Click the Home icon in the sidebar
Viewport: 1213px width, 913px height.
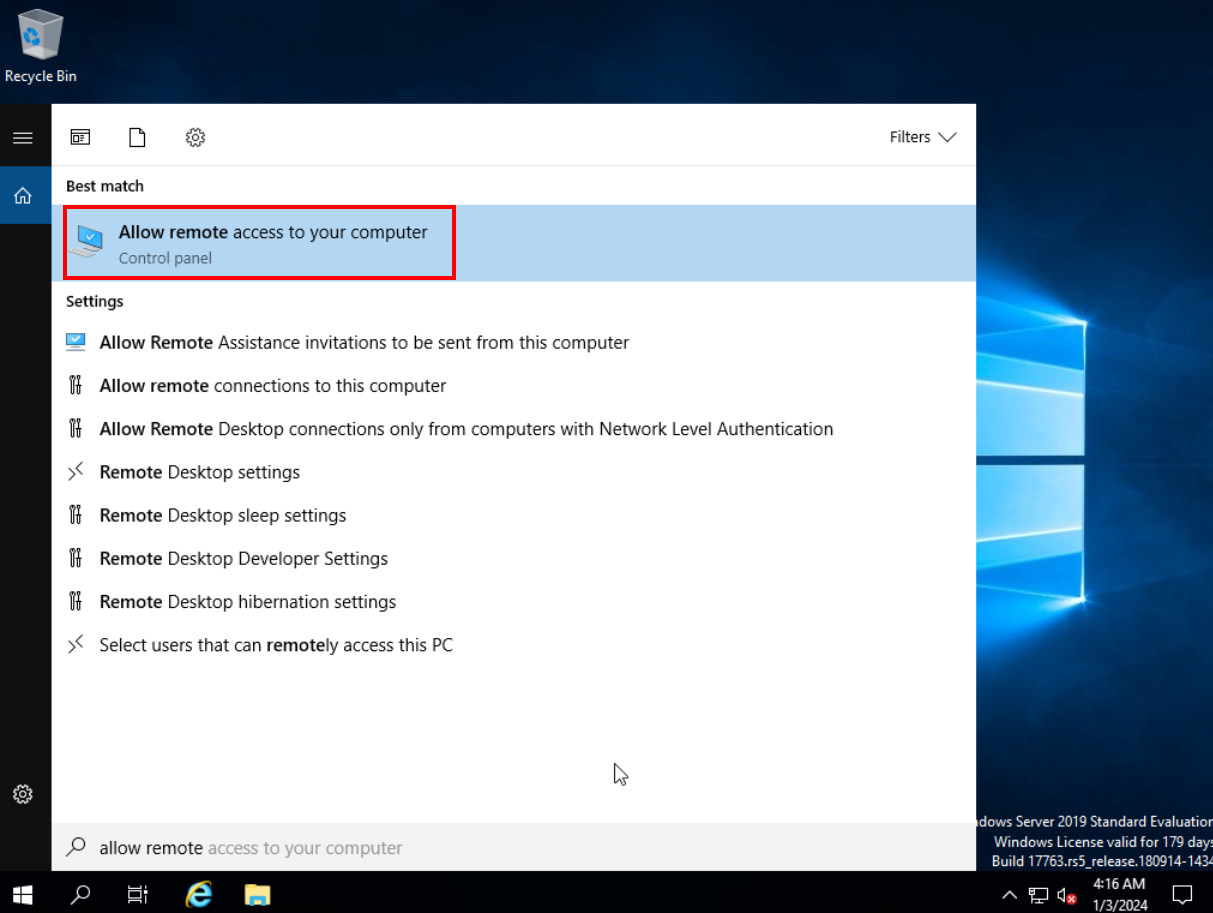(22, 196)
